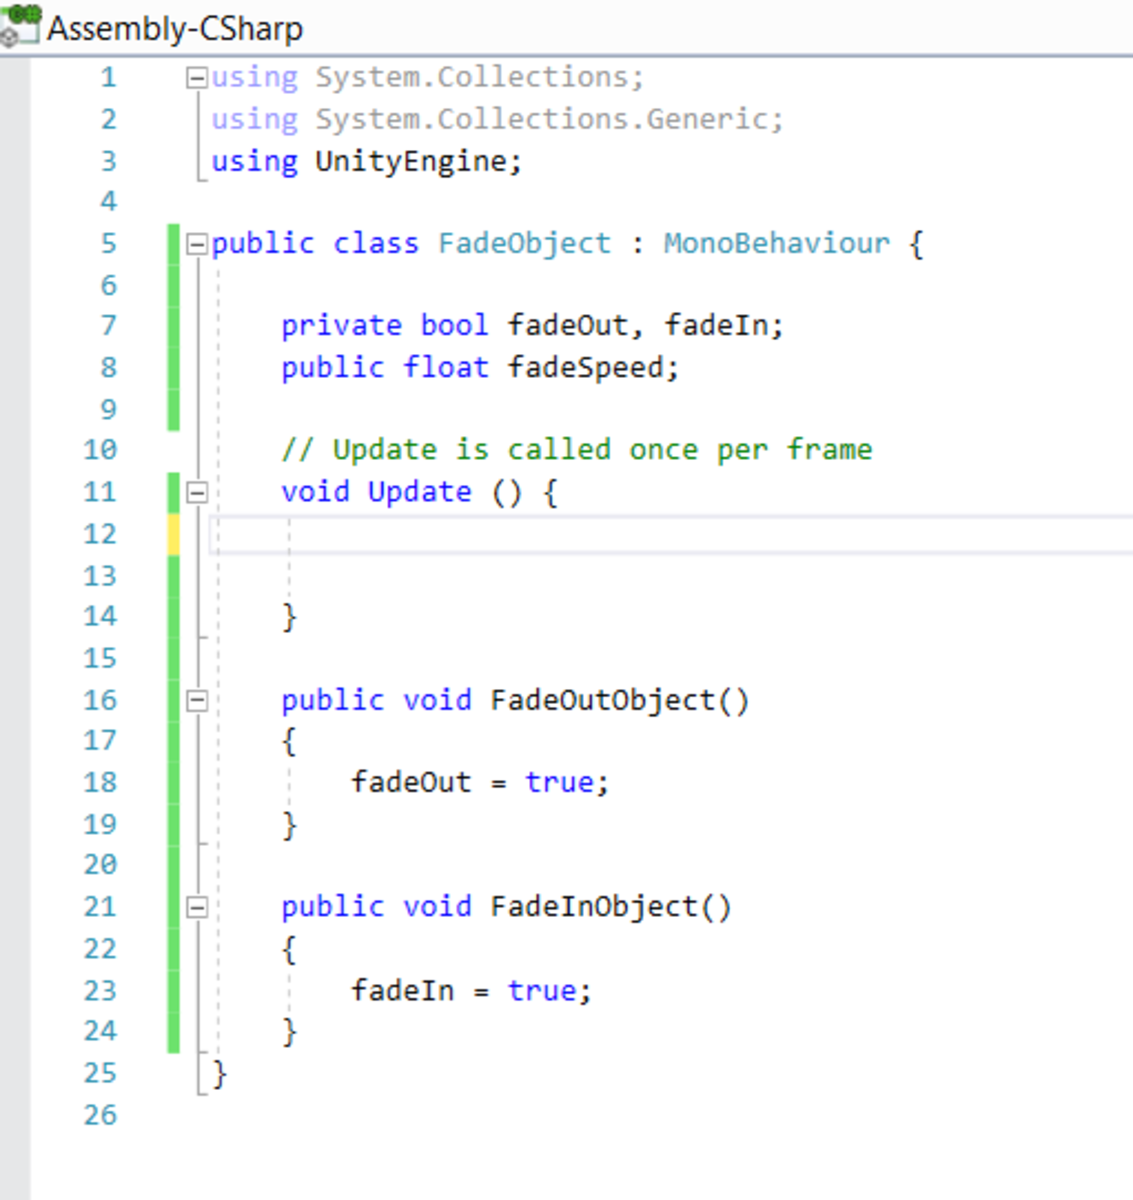Click the fadeIn = true statement
The height and width of the screenshot is (1200, 1133).
[470, 990]
